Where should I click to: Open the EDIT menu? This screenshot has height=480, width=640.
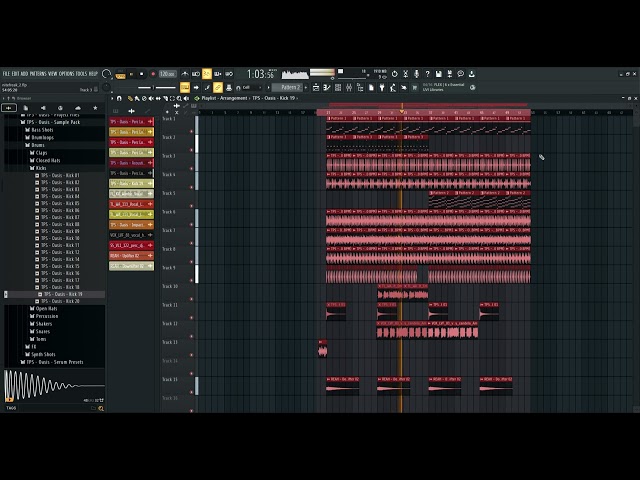coord(16,74)
